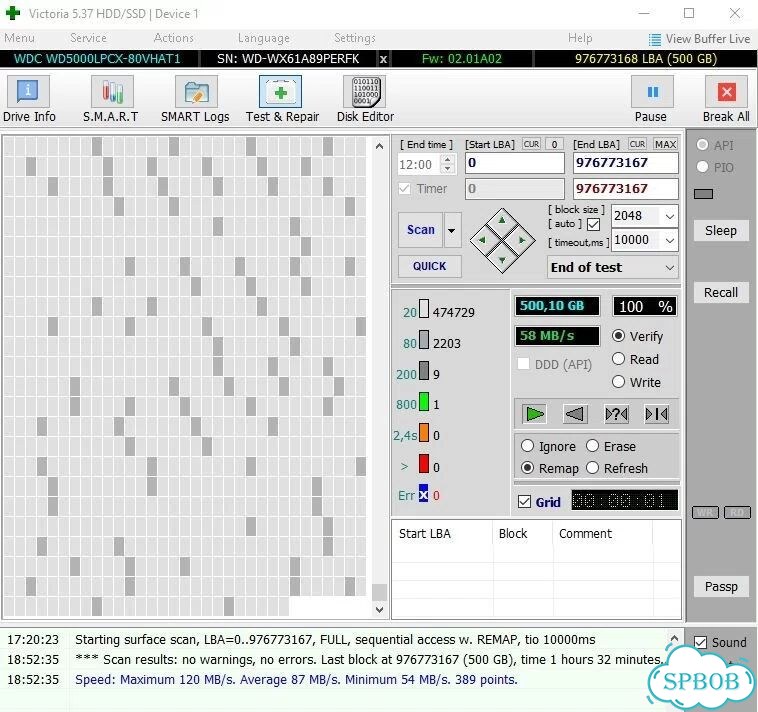
Task: Click the WR indicator
Action: coord(705,512)
